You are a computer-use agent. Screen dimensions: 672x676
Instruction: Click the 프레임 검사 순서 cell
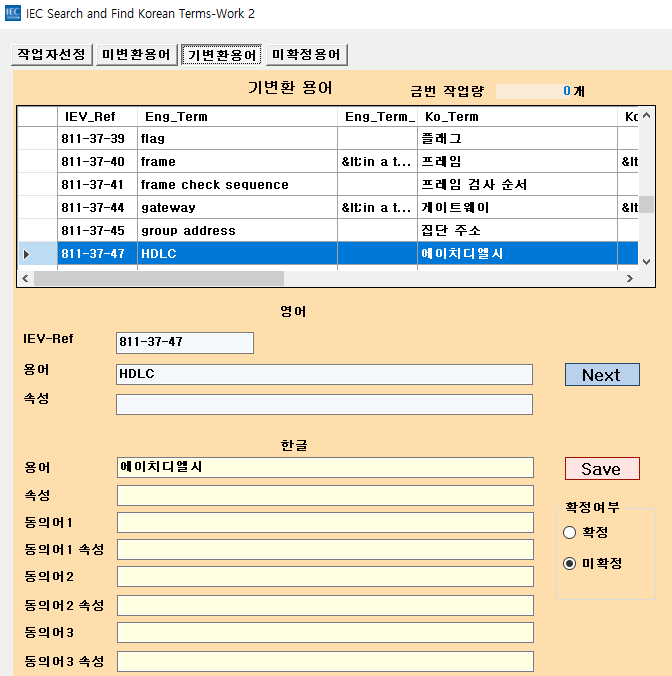(x=517, y=185)
